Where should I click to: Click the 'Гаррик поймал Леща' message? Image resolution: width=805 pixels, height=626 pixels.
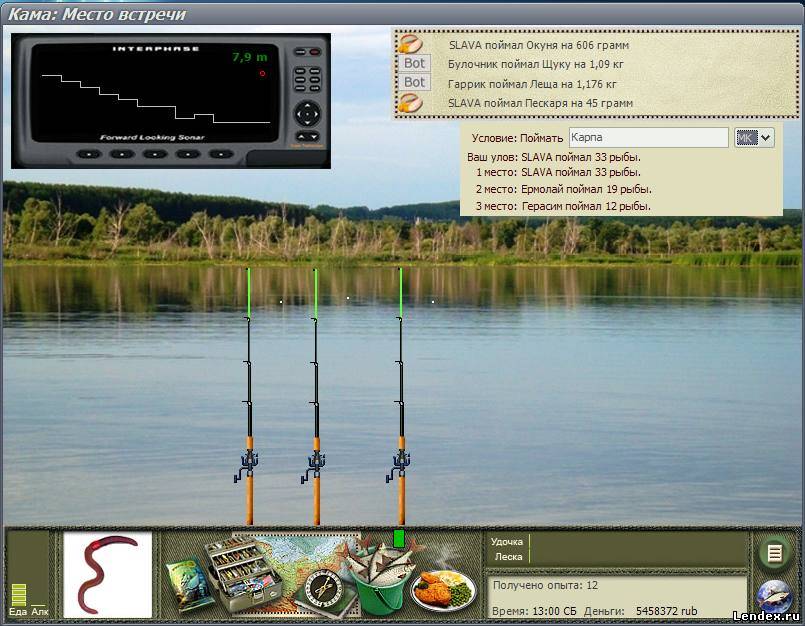coord(532,84)
